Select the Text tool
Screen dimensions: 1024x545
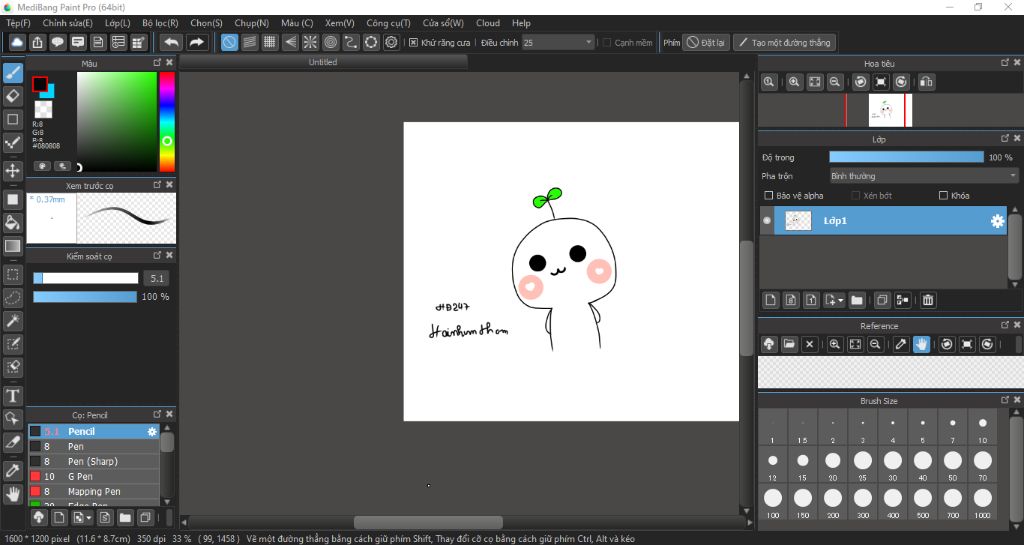point(13,396)
